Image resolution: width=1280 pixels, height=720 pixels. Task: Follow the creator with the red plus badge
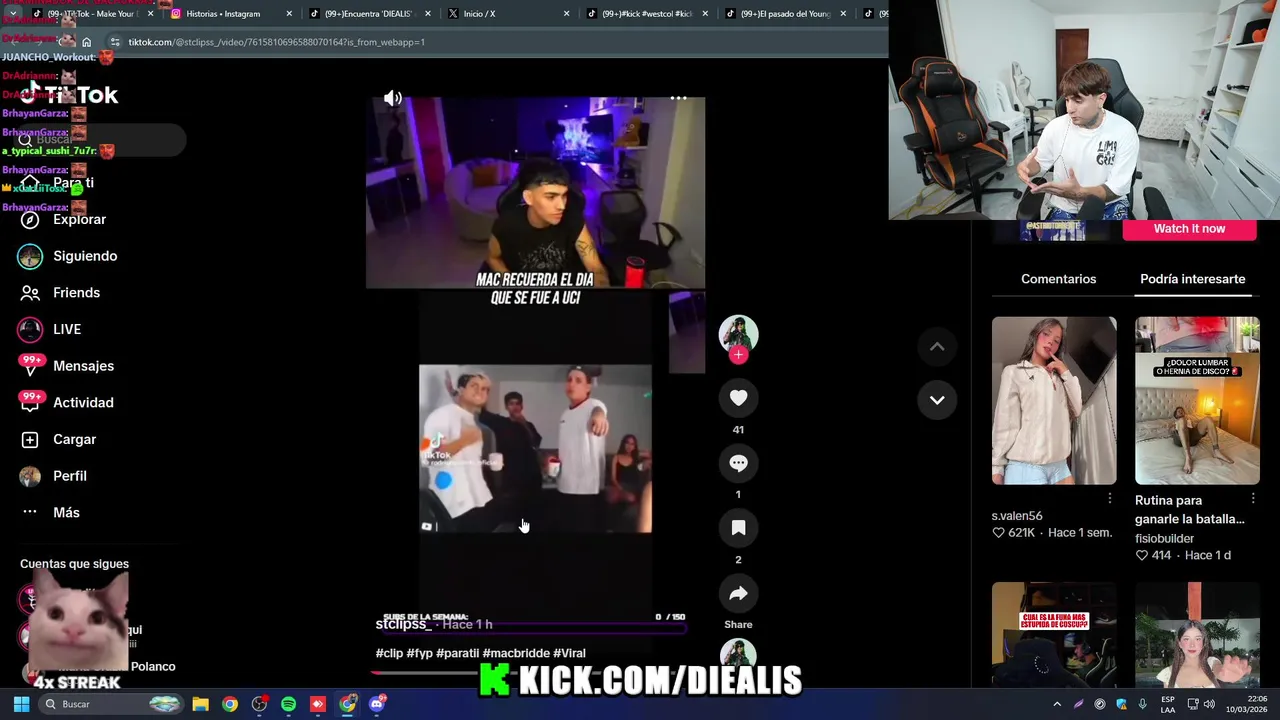click(x=738, y=355)
